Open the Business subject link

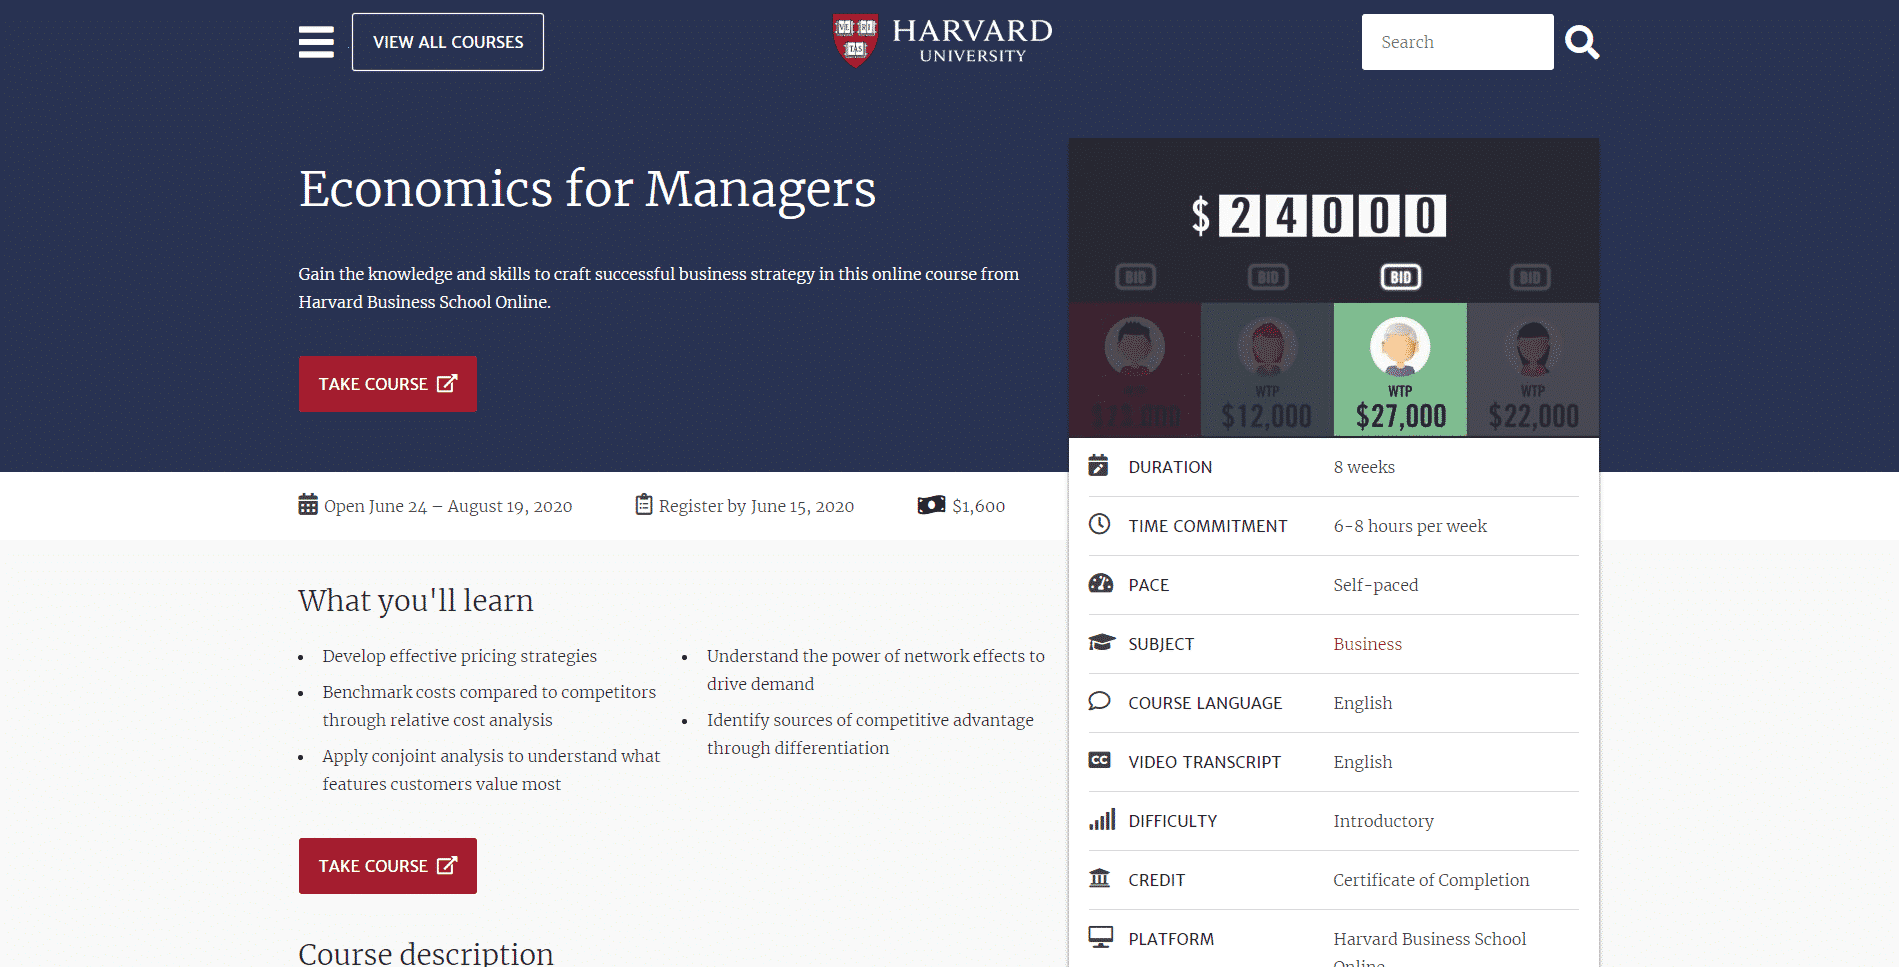(x=1367, y=644)
